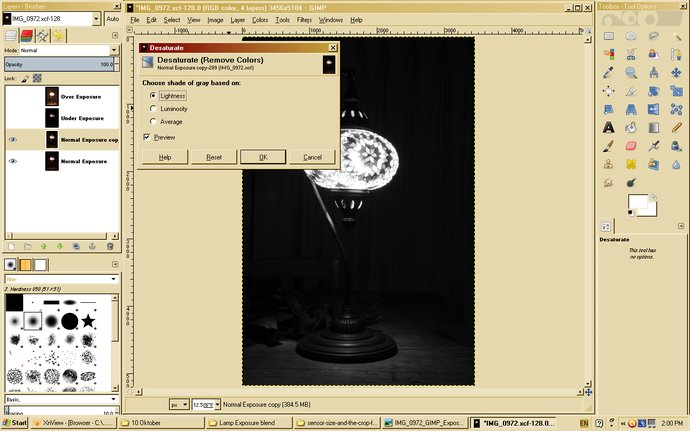The image size is (690, 431).
Task: Open the Filters menu
Action: pyautogui.click(x=304, y=20)
